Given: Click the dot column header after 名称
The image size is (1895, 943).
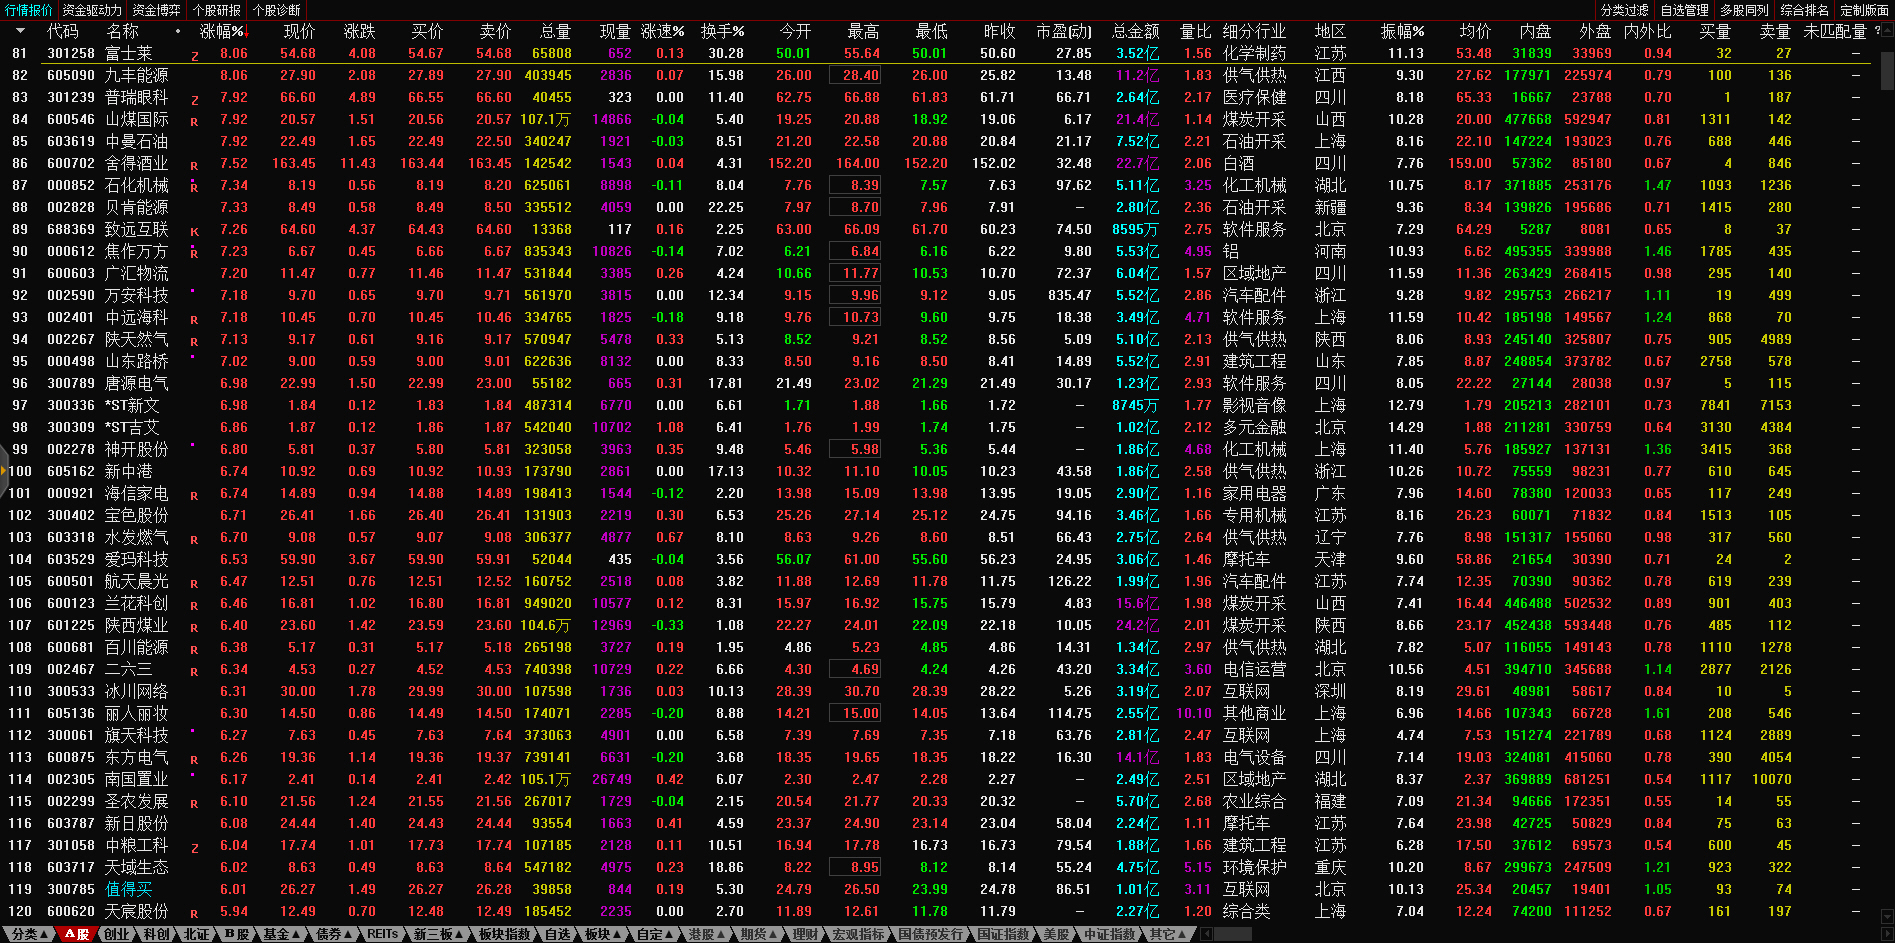Looking at the screenshot, I should tap(178, 31).
